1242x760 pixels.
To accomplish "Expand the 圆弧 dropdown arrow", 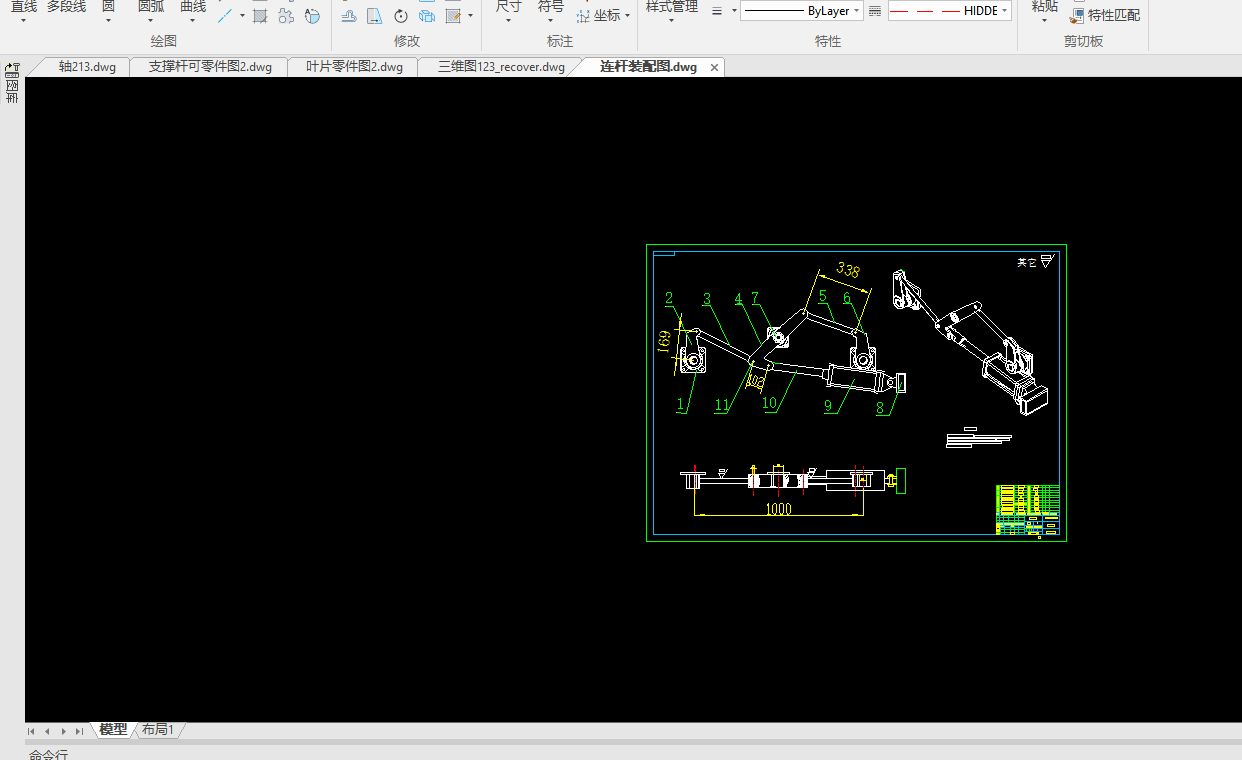I will coord(151,20).
